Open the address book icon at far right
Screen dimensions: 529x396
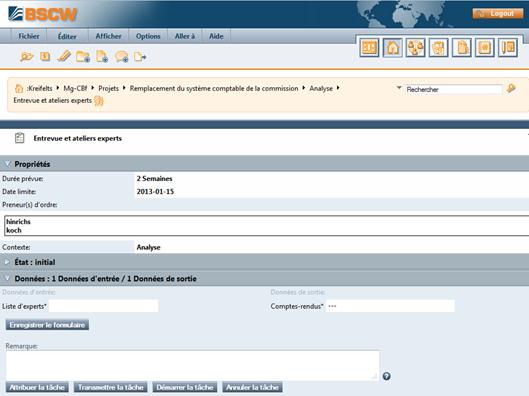click(x=508, y=48)
